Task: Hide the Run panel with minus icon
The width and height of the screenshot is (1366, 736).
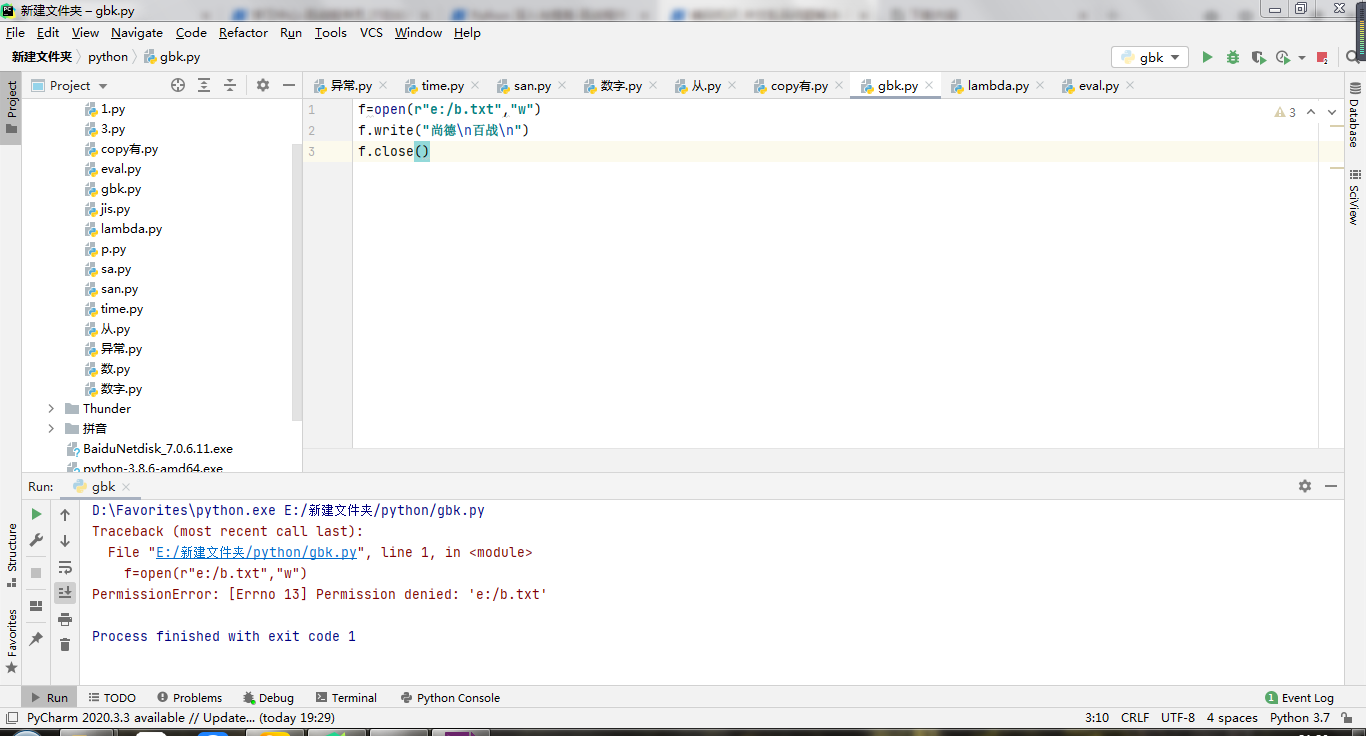Action: (x=1331, y=486)
